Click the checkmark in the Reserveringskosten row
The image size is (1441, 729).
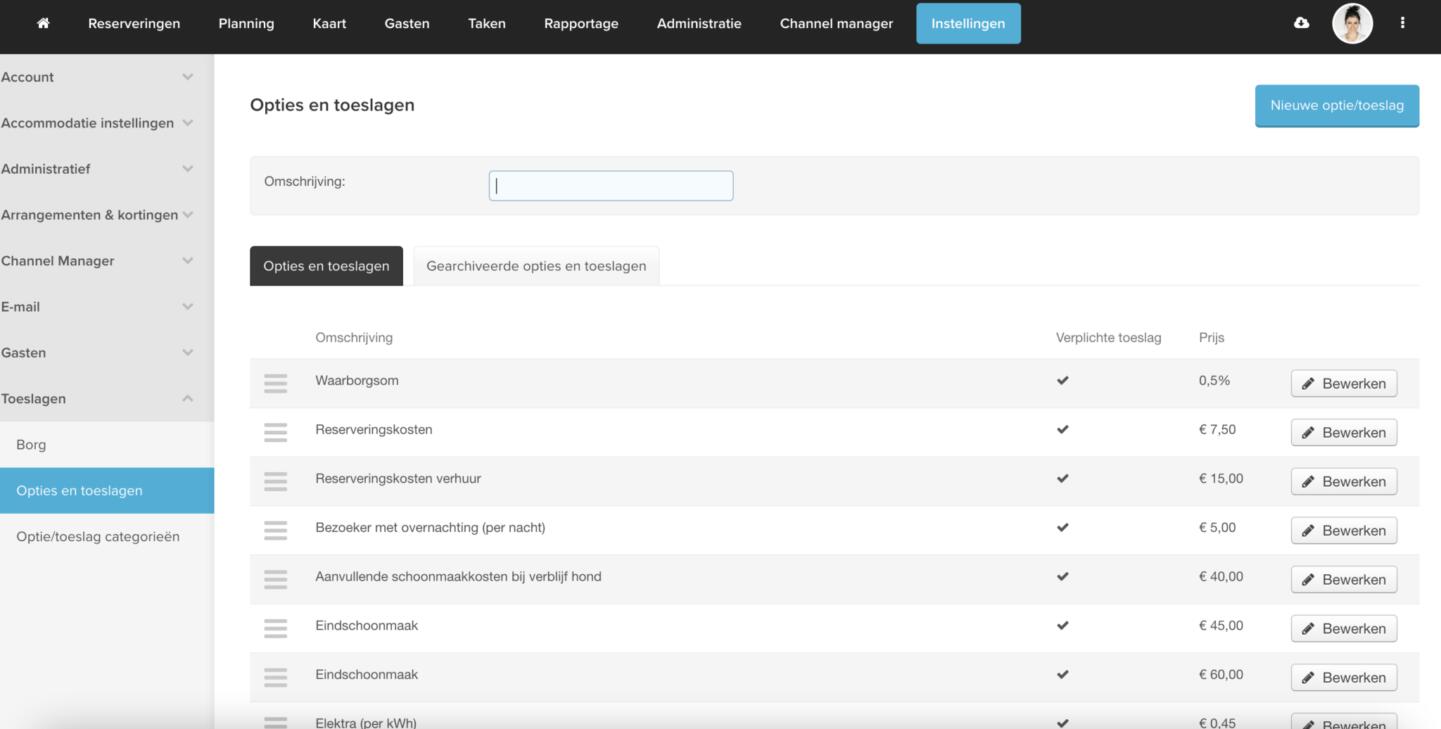click(x=1062, y=430)
